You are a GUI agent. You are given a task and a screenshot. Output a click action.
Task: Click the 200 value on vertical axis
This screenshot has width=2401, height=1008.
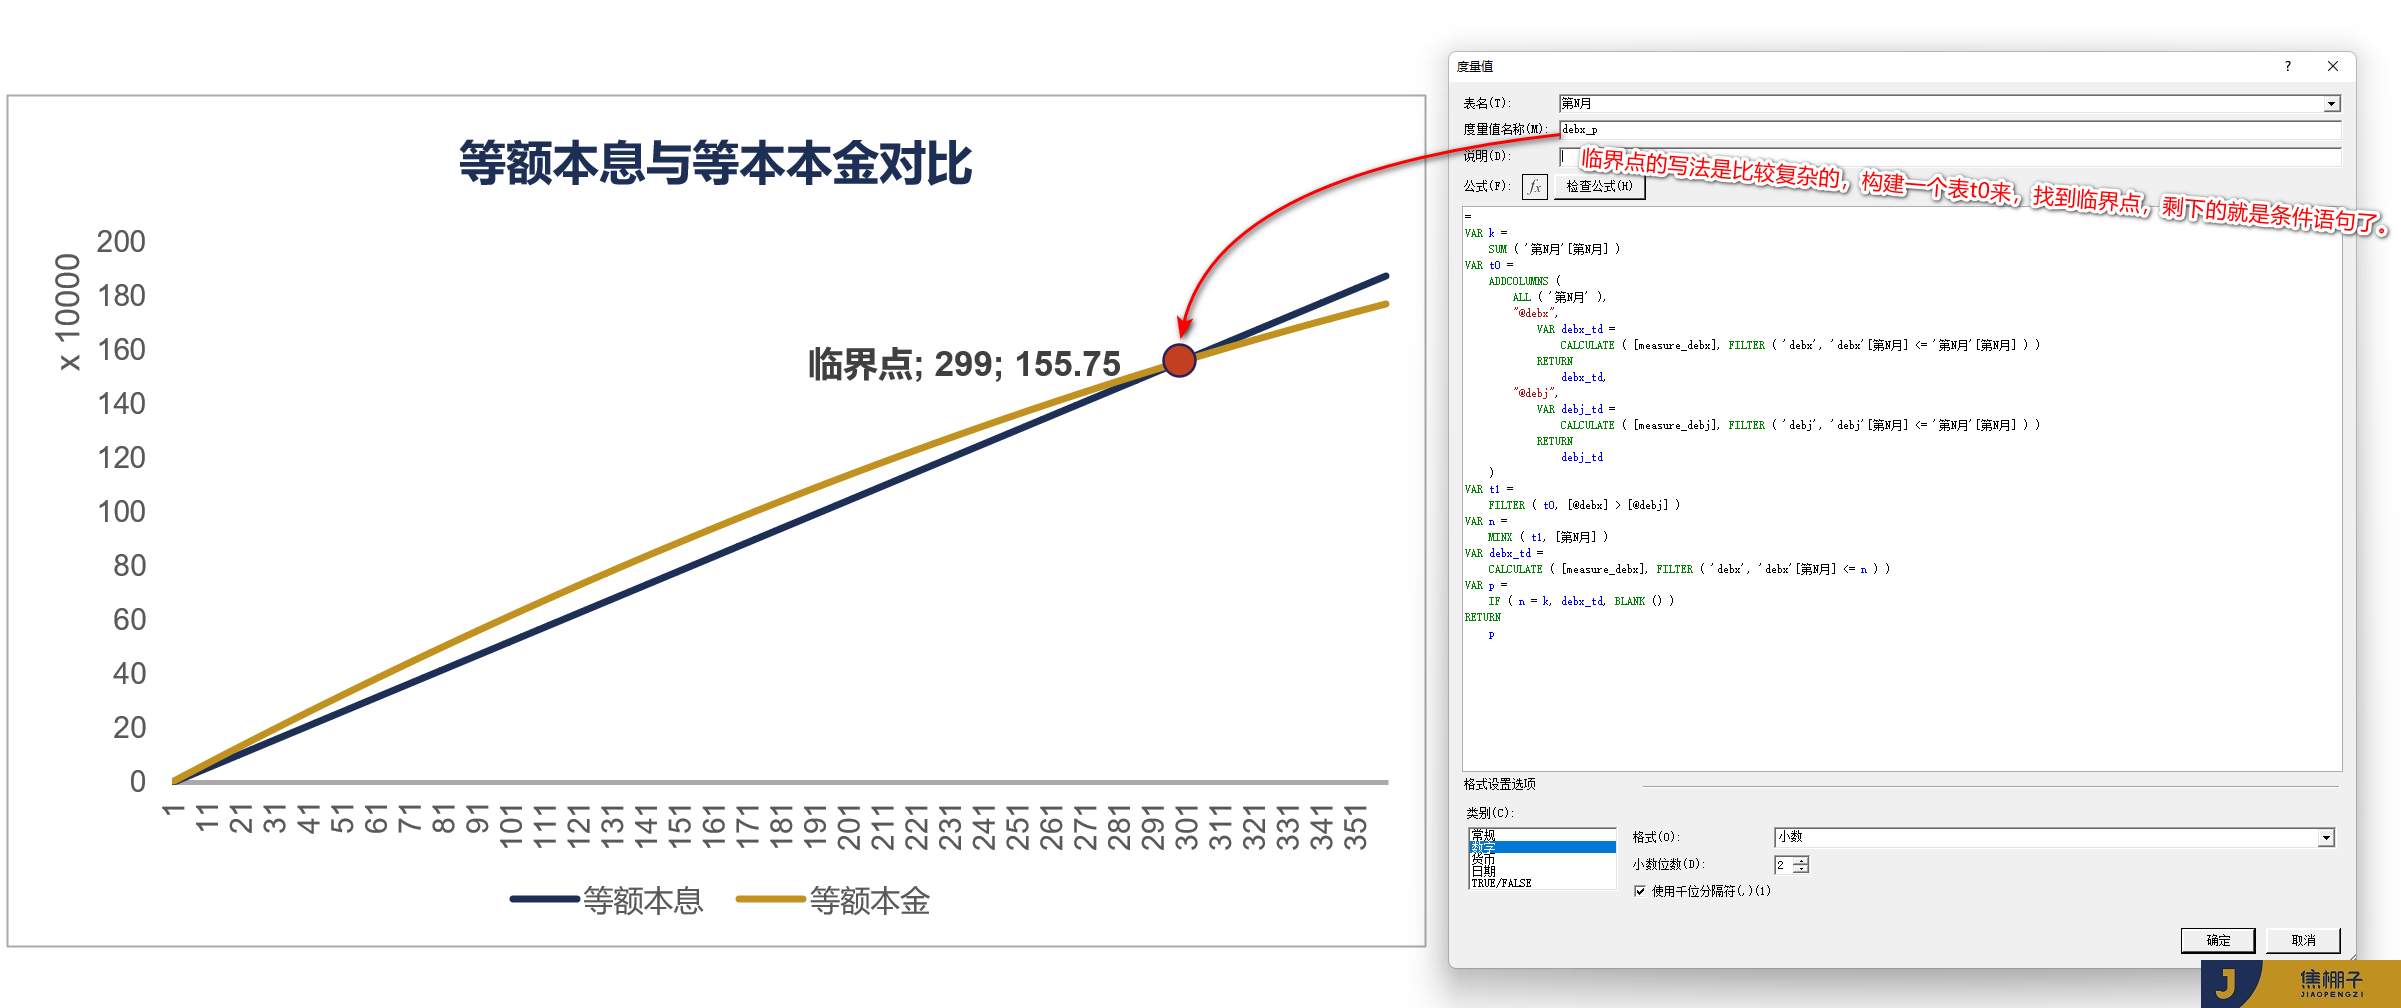coord(121,242)
